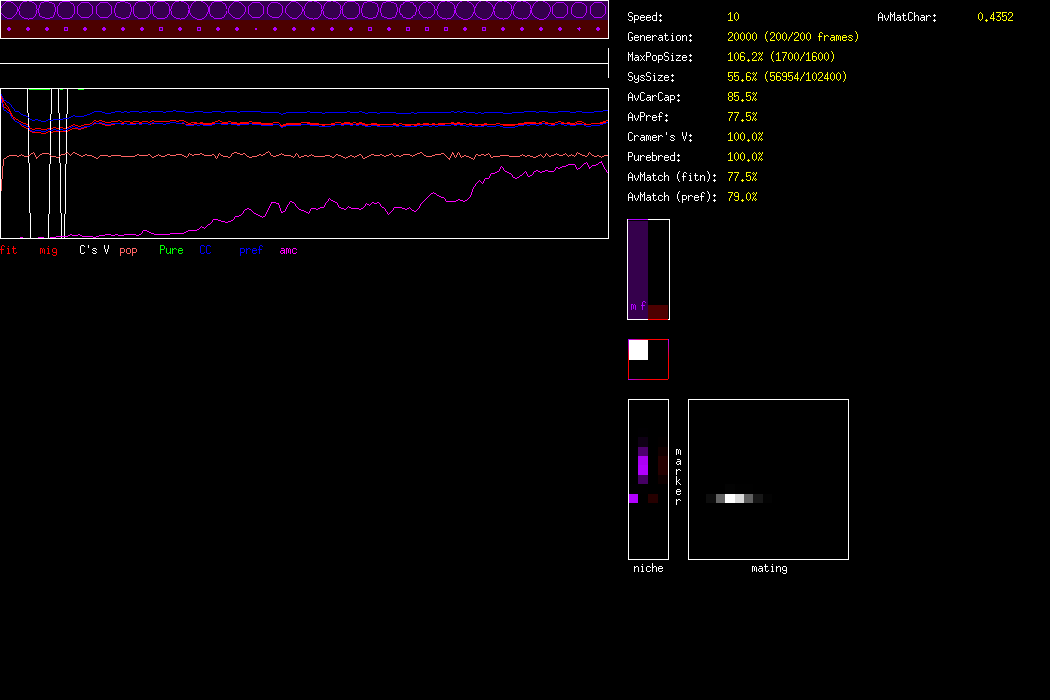Click the bright magenta block in the niche column
The image size is (1050, 700).
pyautogui.click(x=643, y=465)
